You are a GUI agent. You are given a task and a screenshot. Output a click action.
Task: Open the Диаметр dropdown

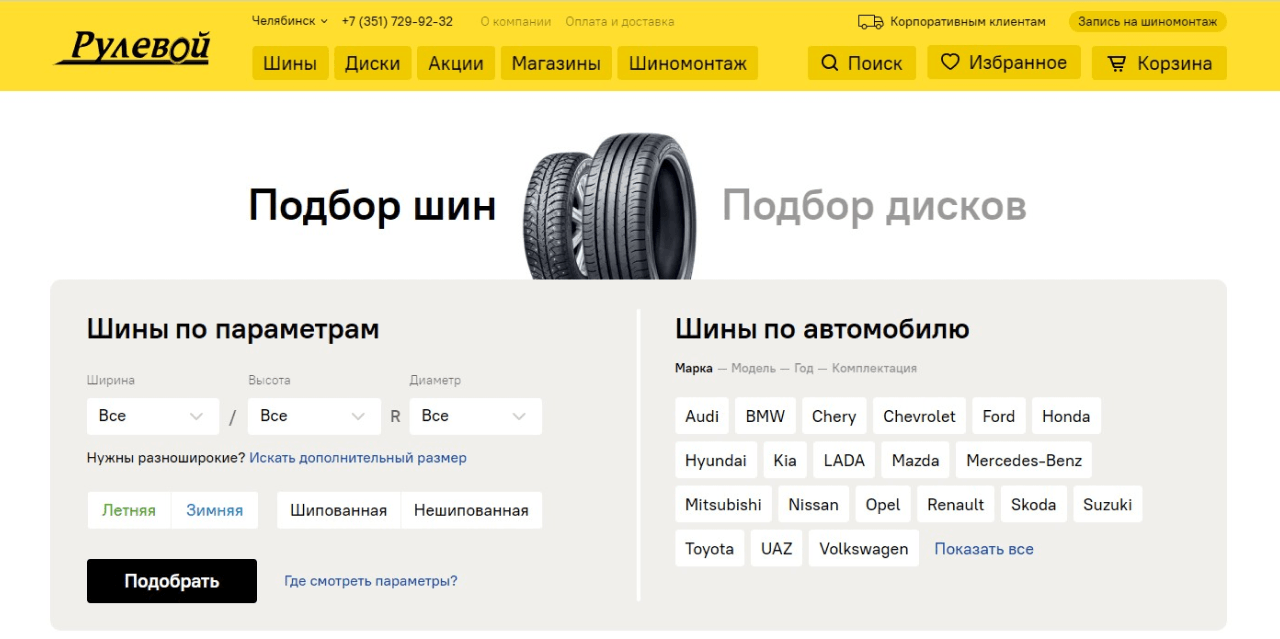click(x=476, y=416)
